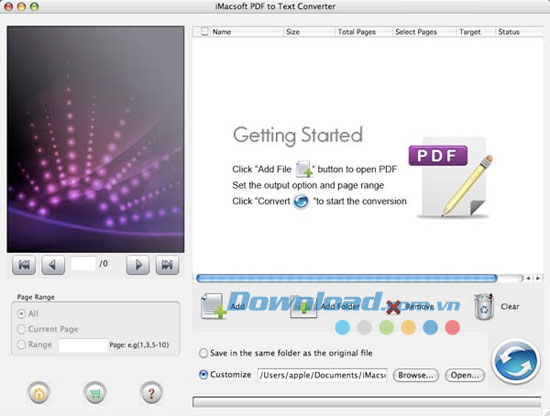Viewport: 550px width, 416px height.
Task: Click the Add File icon in Getting Started text
Action: pos(304,169)
